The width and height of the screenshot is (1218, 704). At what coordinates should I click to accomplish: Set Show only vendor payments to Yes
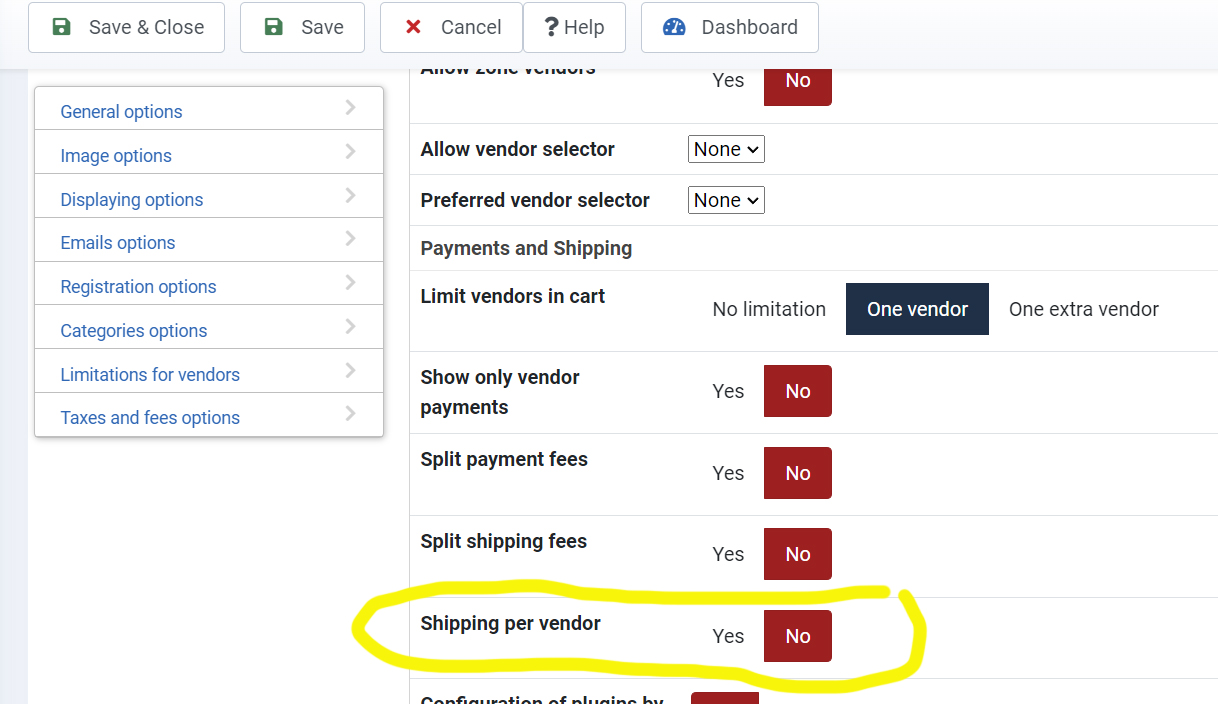(728, 391)
